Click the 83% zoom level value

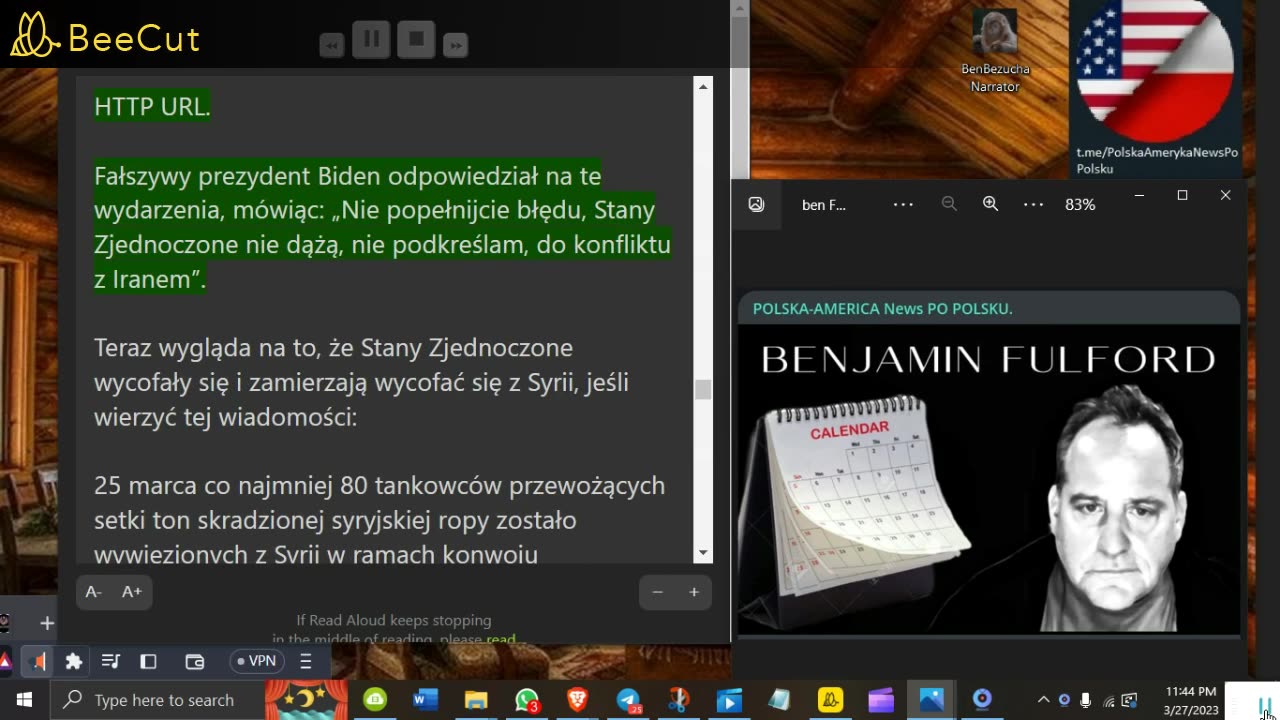pyautogui.click(x=1080, y=204)
